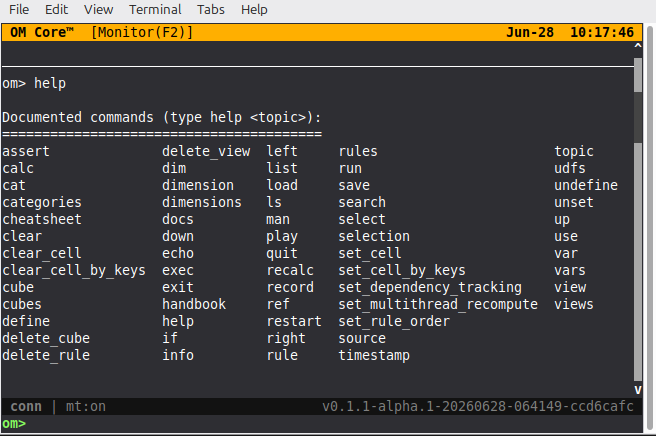Click the 'docs' command
Viewport: 656px width, 436px height.
click(x=178, y=219)
